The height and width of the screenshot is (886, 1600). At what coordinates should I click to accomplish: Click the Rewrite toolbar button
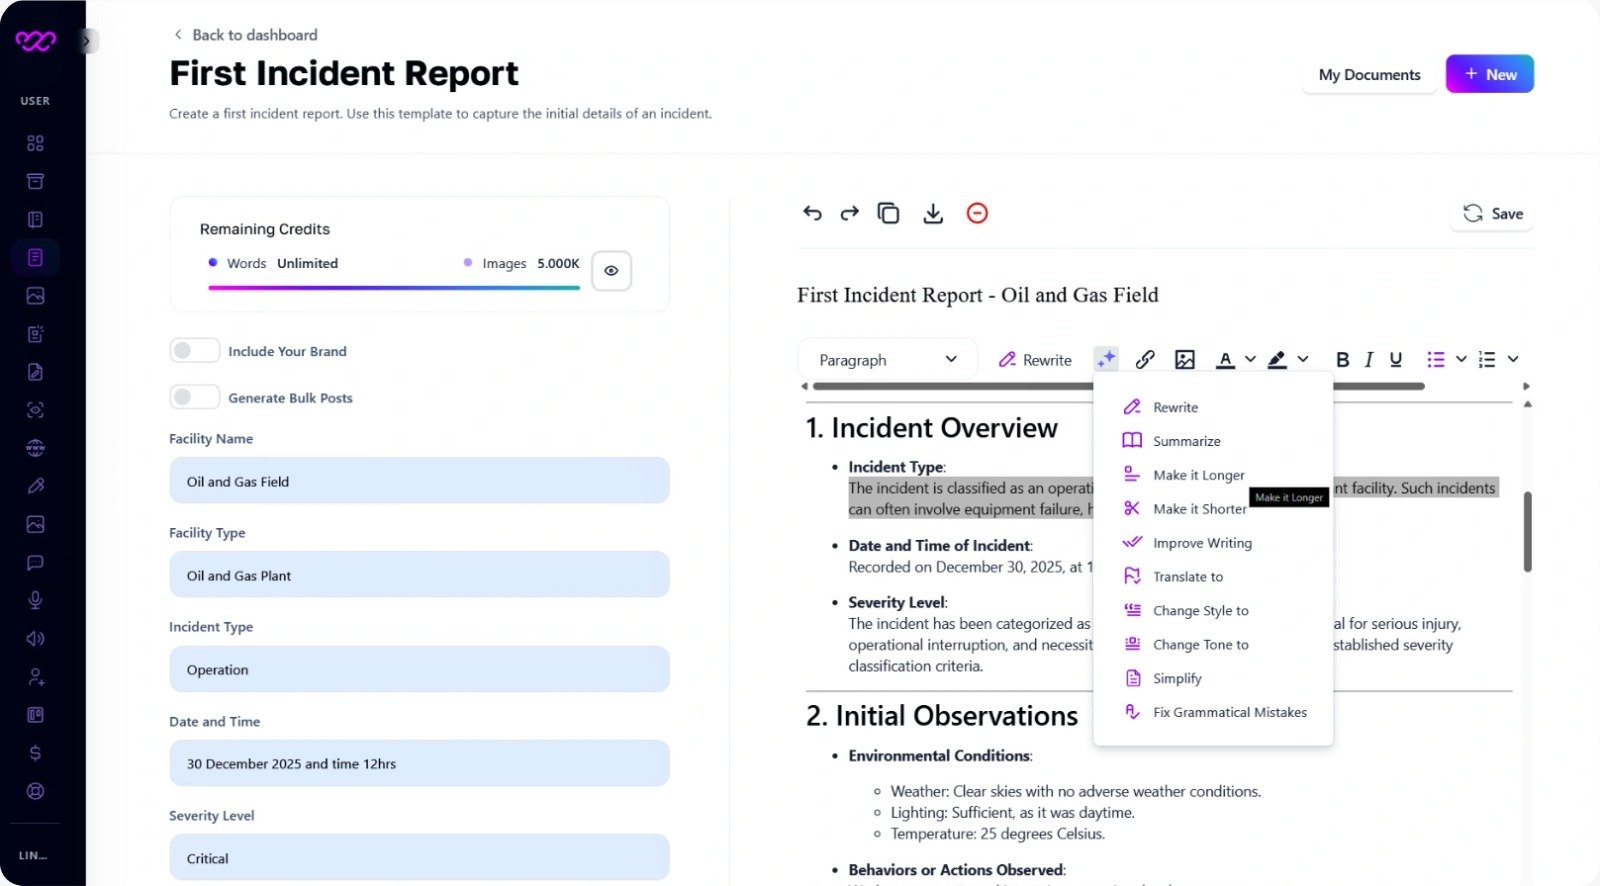1035,360
